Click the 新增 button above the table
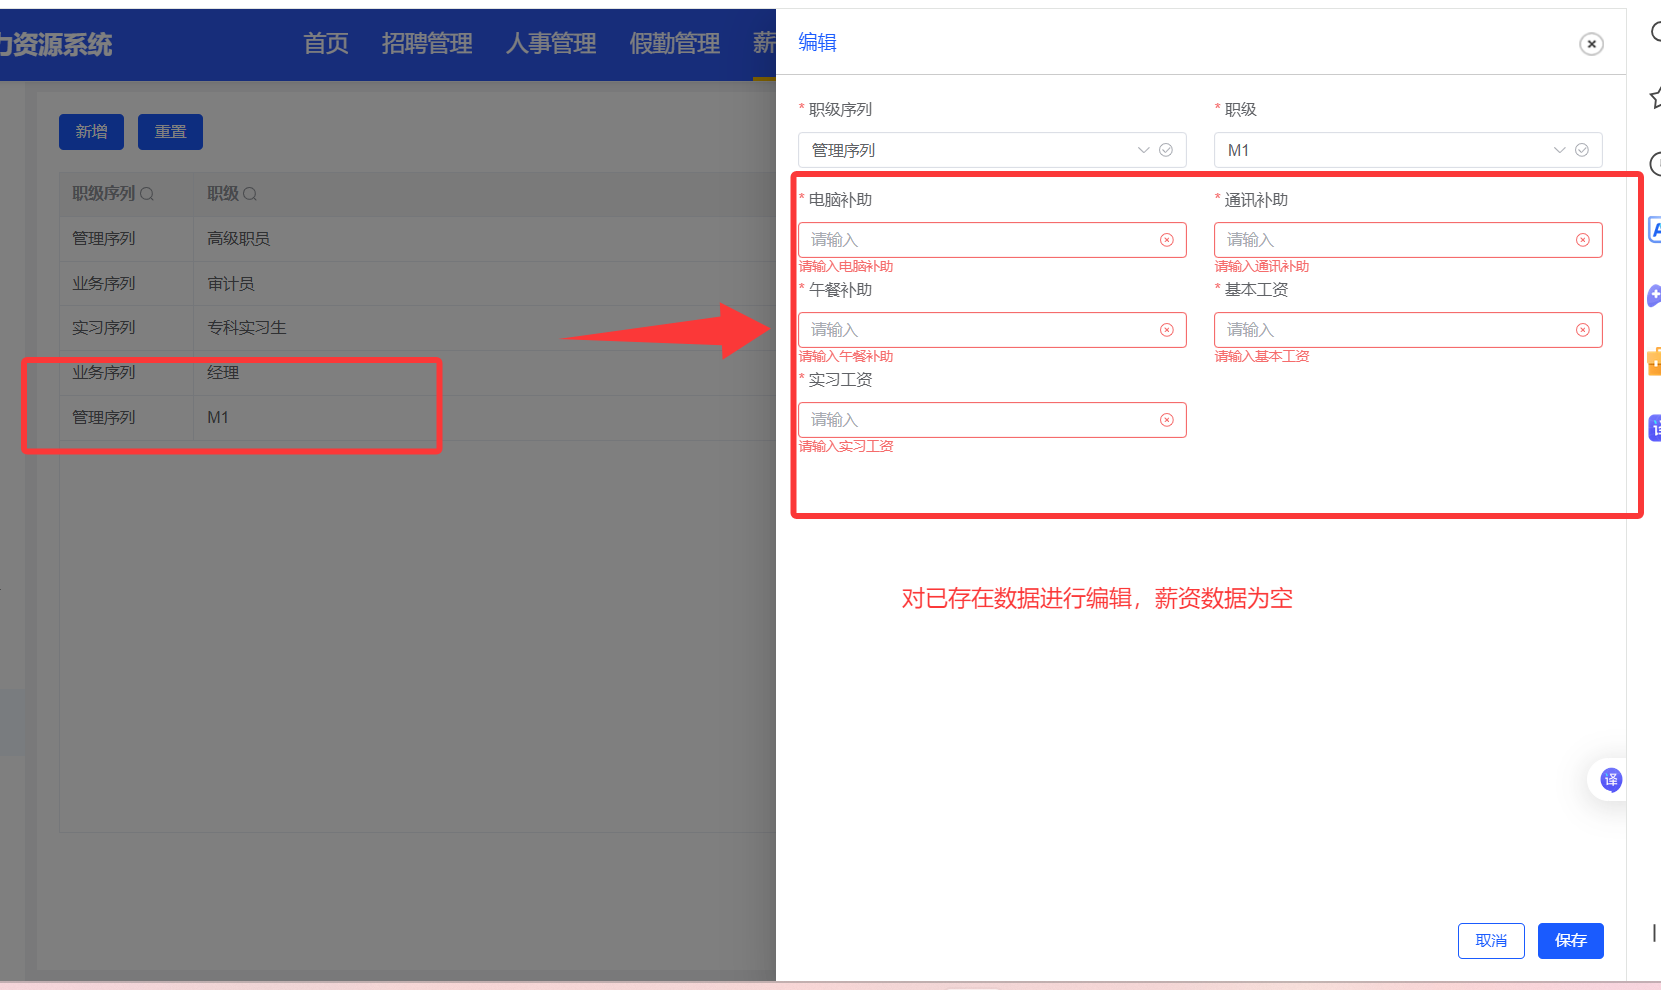The width and height of the screenshot is (1661, 990). [x=91, y=132]
